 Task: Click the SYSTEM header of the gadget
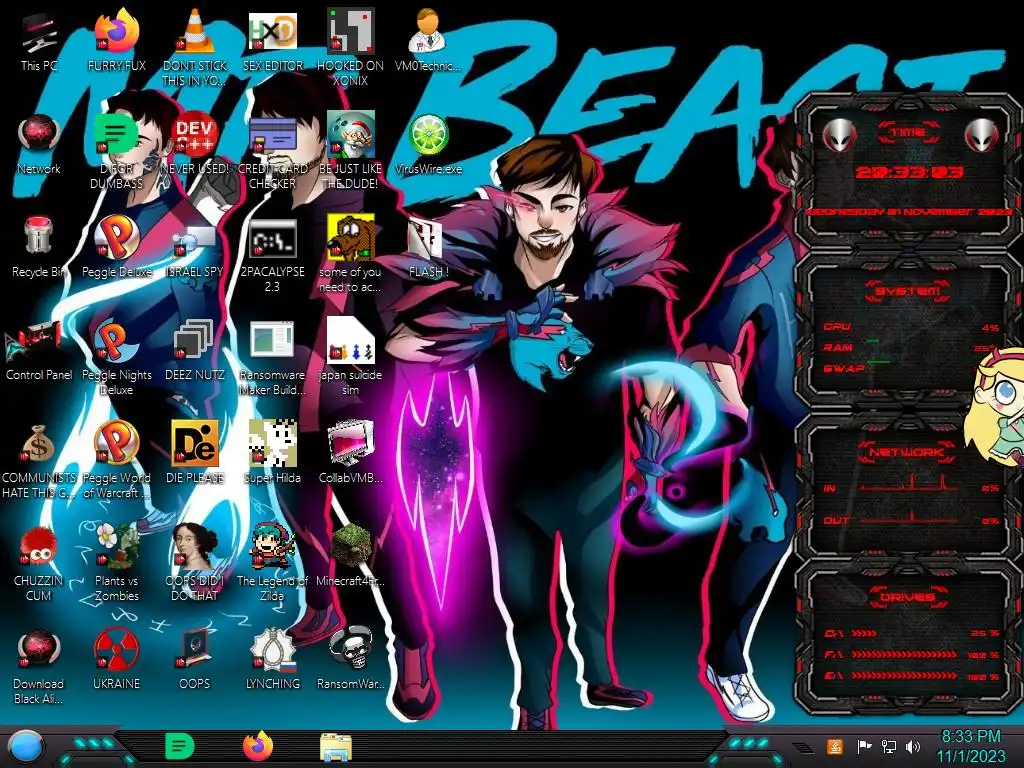[908, 291]
